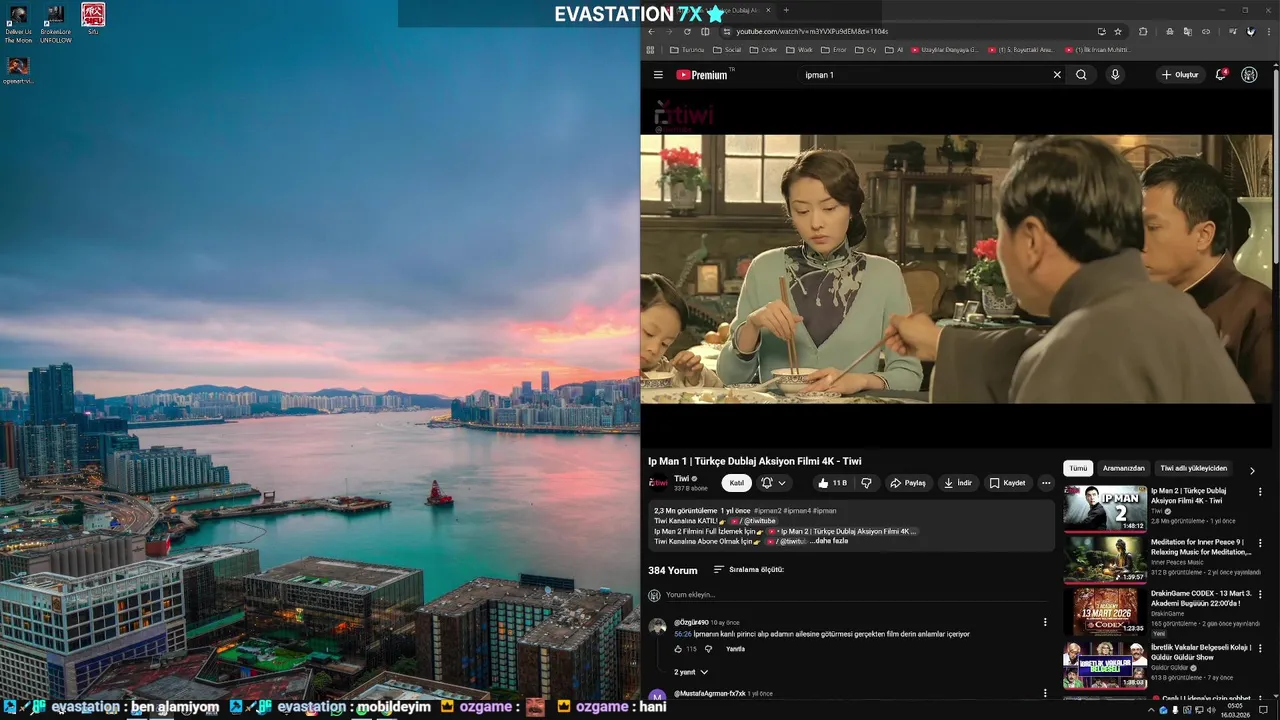Click the Oluştur create button
Viewport: 1280px width, 720px height.
(x=1180, y=75)
